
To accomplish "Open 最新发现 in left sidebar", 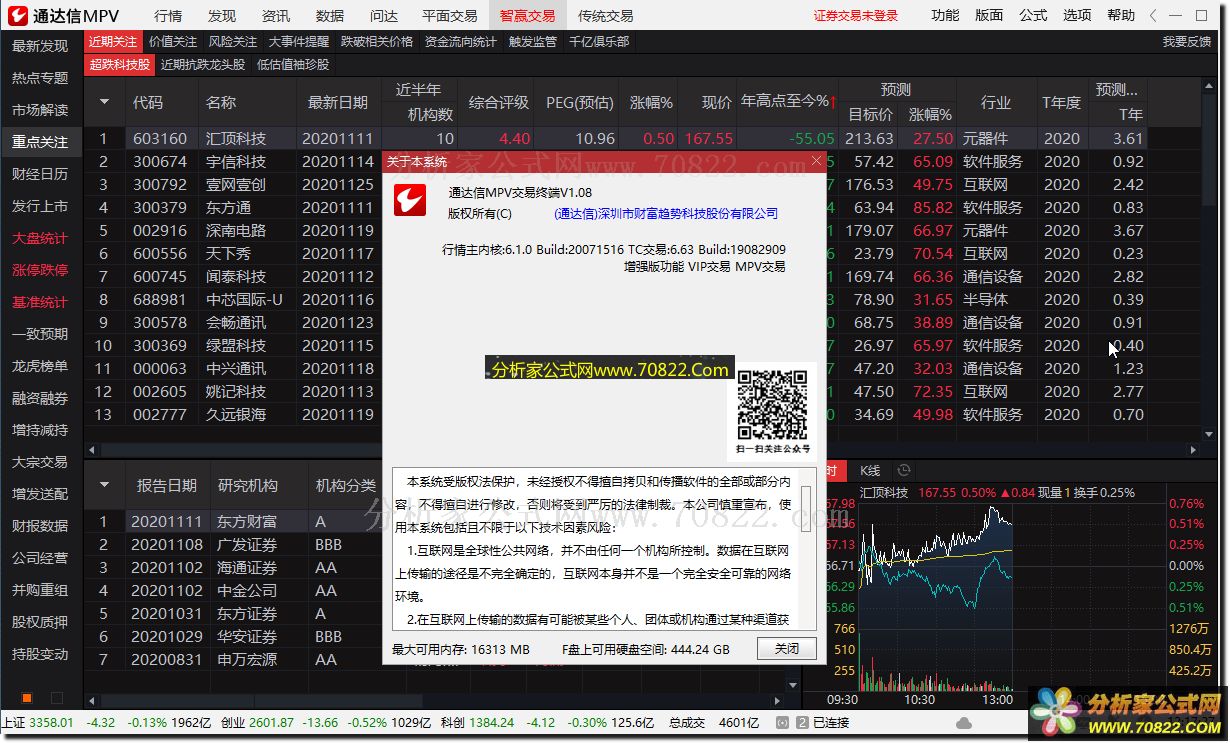I will (40, 46).
